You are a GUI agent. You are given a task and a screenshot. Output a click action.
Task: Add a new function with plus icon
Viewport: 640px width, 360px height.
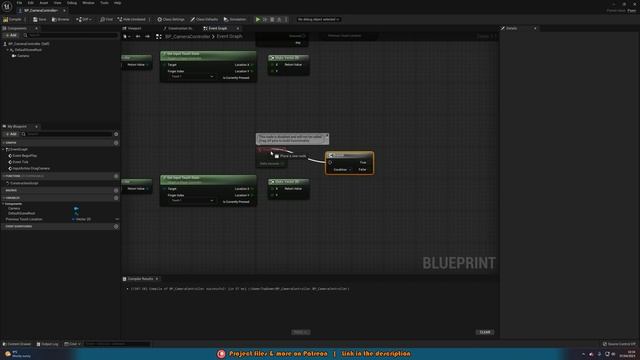pyautogui.click(x=116, y=176)
